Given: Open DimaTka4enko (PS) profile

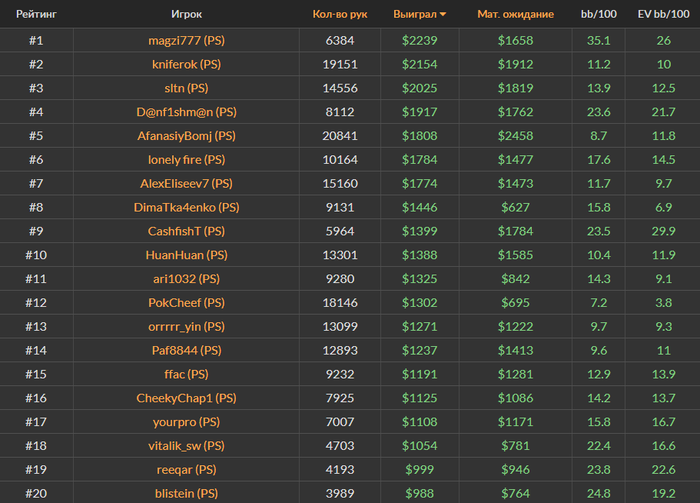Looking at the screenshot, I should tap(187, 208).
